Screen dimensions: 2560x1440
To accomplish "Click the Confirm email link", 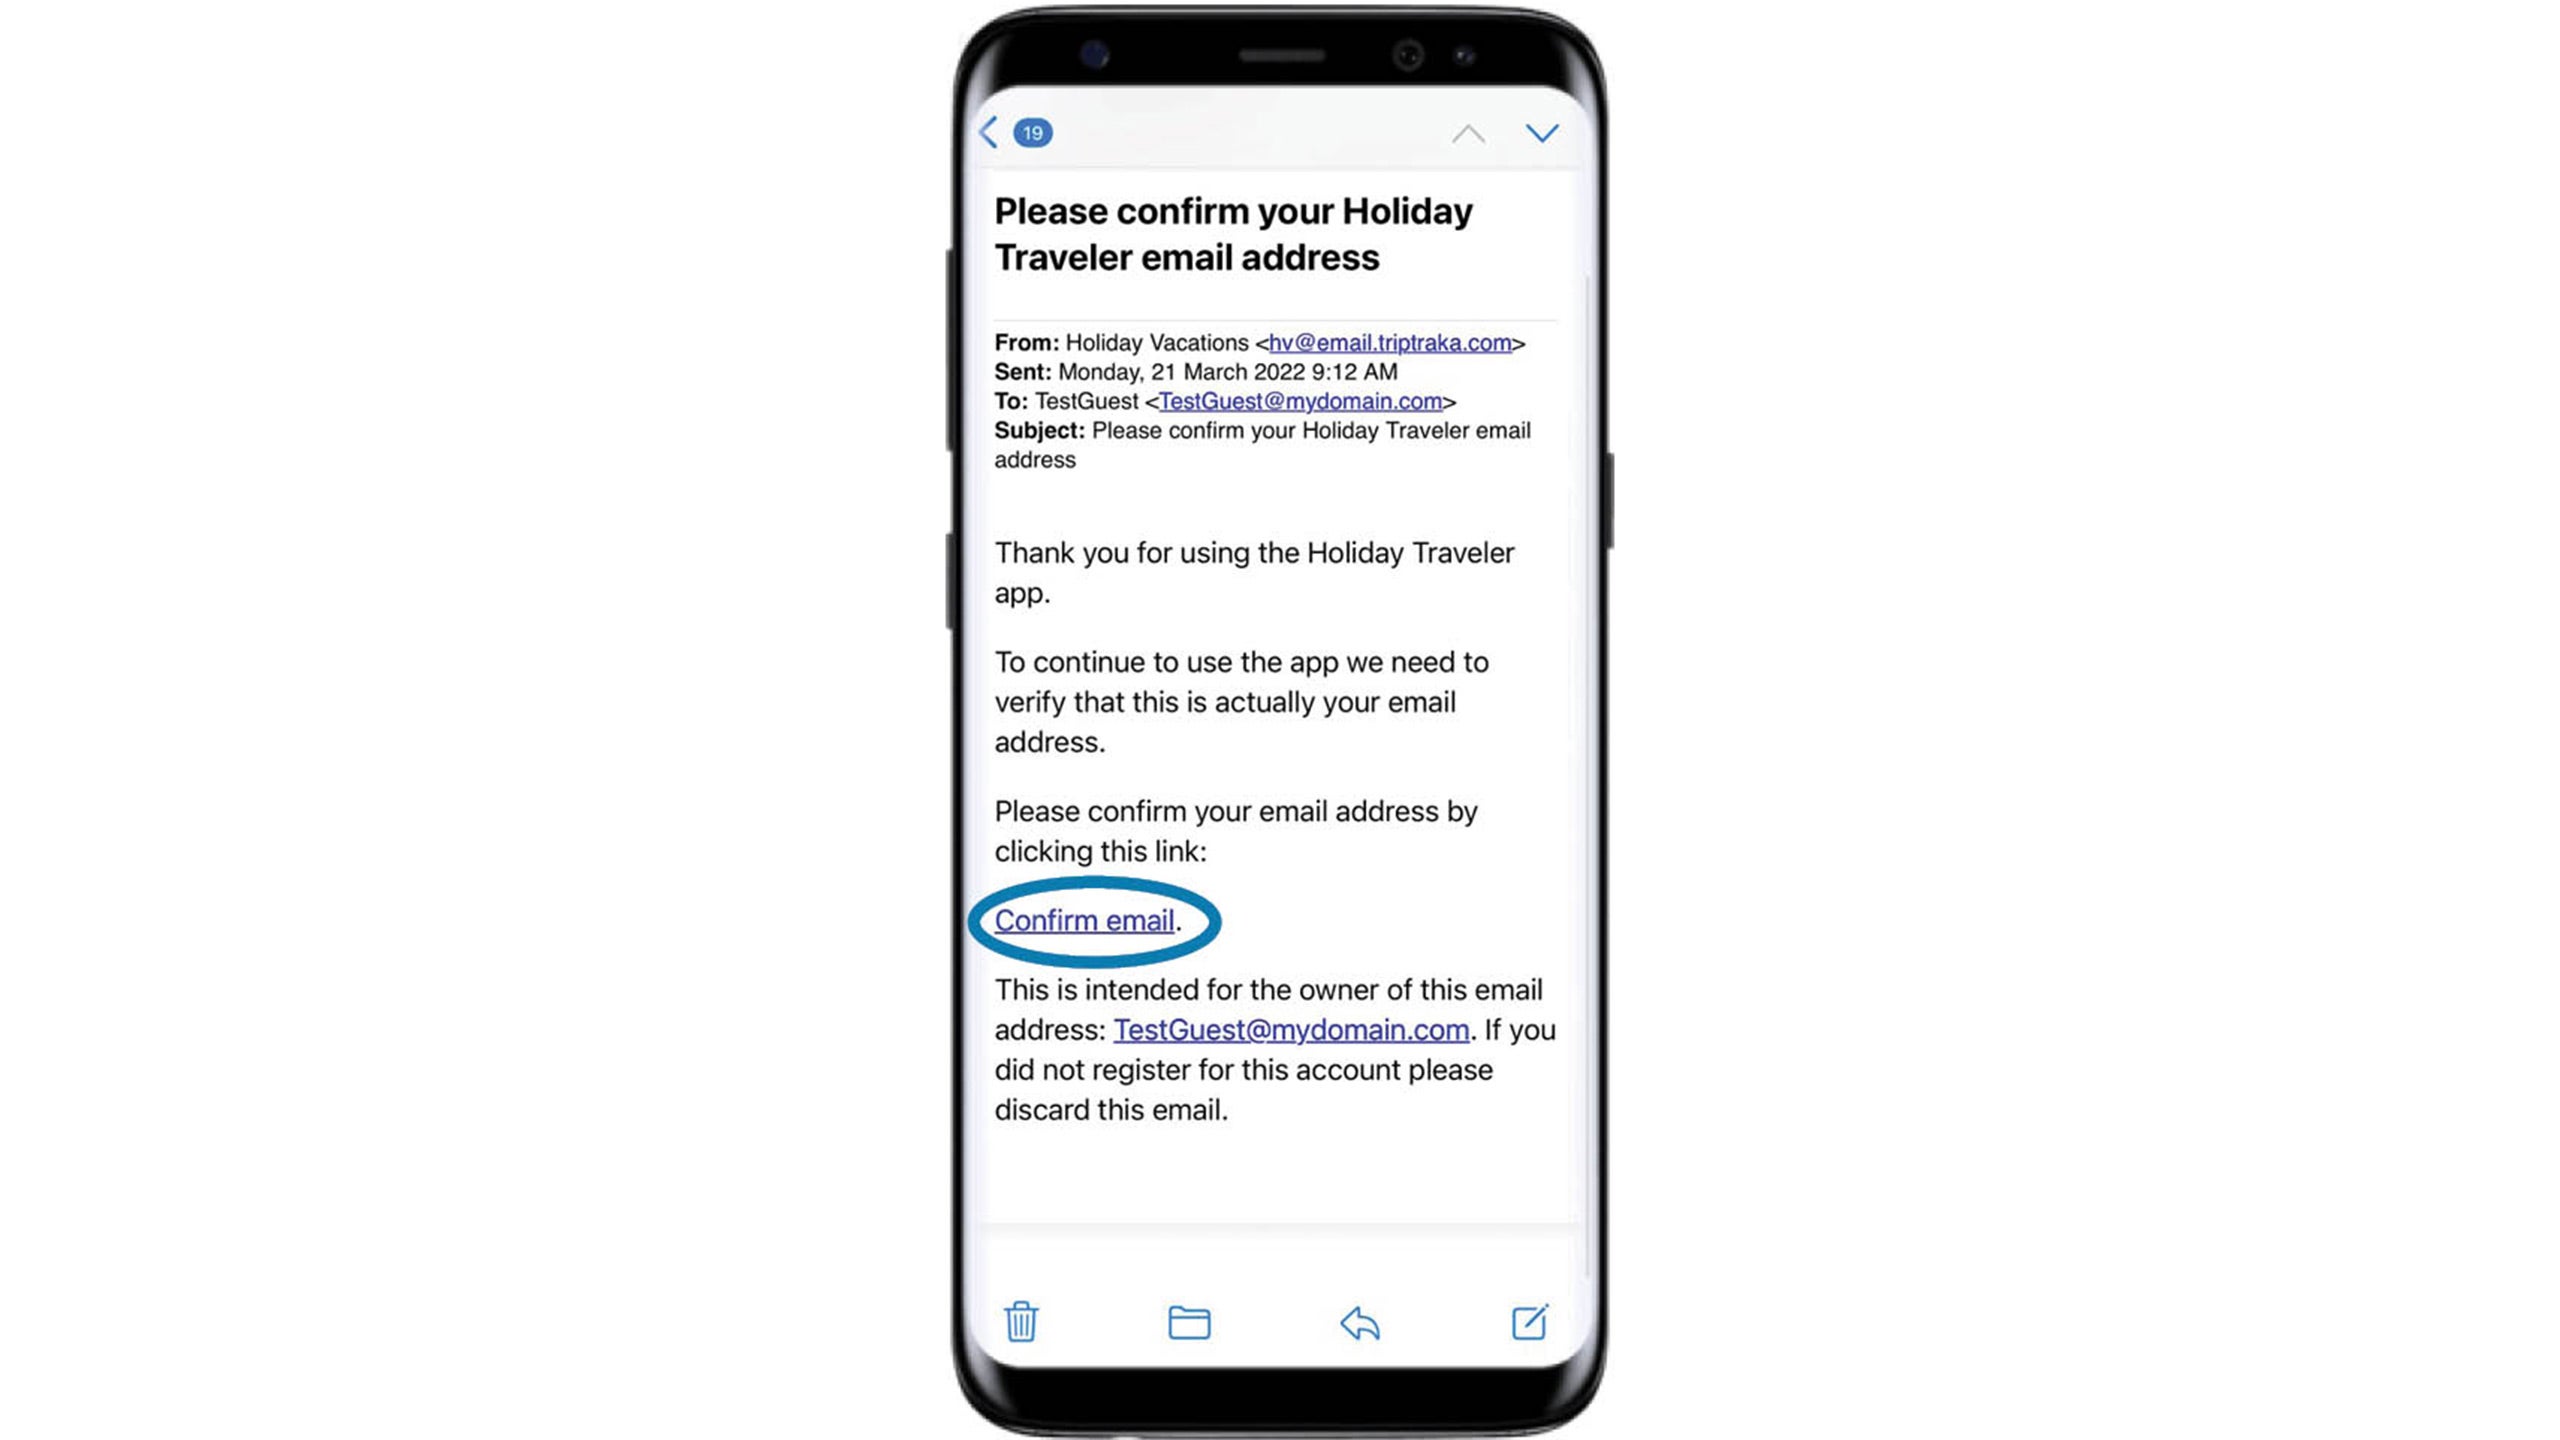I will point(1083,920).
